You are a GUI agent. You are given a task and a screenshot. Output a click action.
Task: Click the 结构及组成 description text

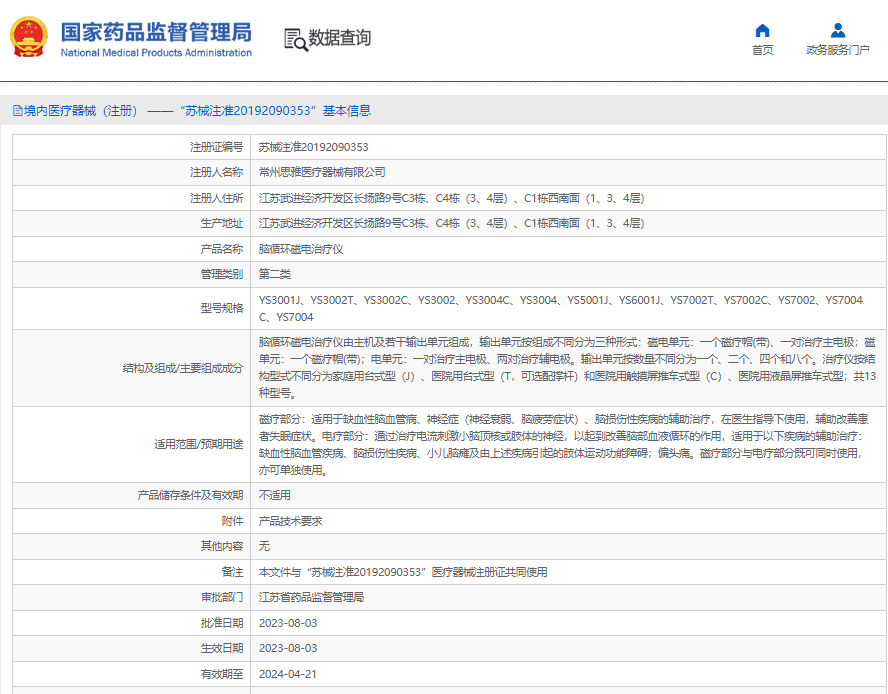pyautogui.click(x=567, y=368)
